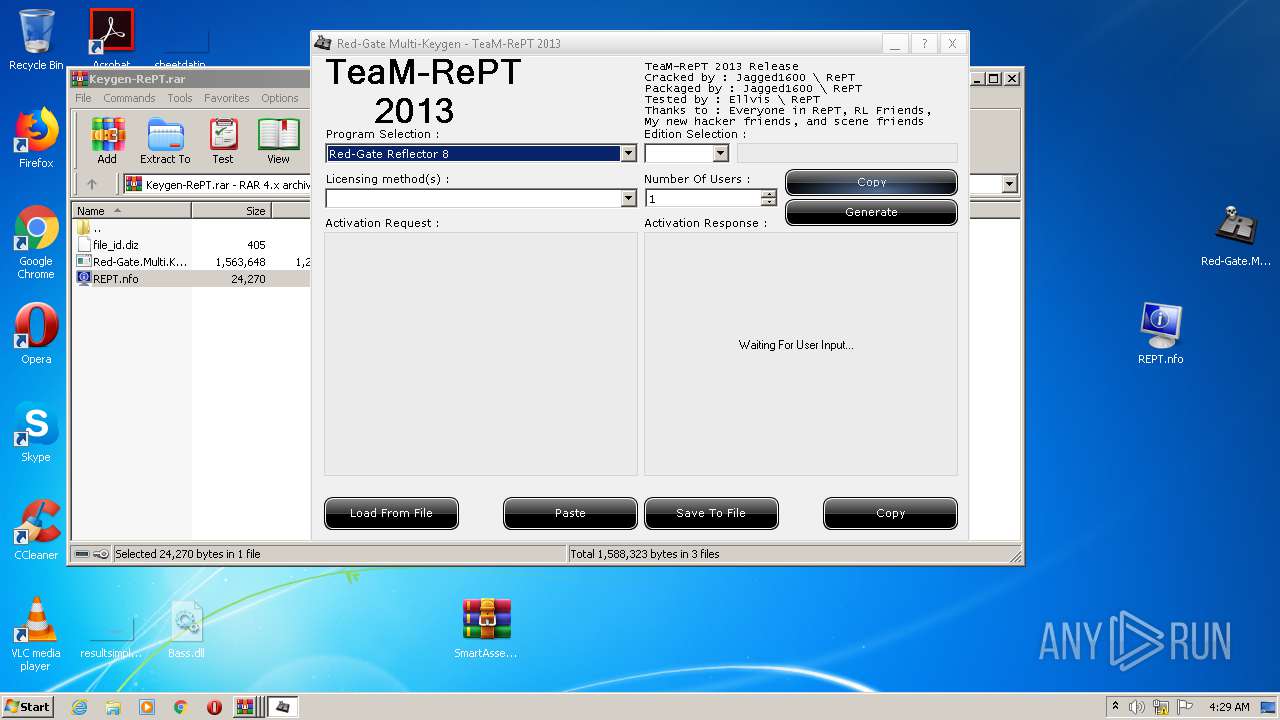Click the Start button
This screenshot has width=1280, height=720.
28,707
